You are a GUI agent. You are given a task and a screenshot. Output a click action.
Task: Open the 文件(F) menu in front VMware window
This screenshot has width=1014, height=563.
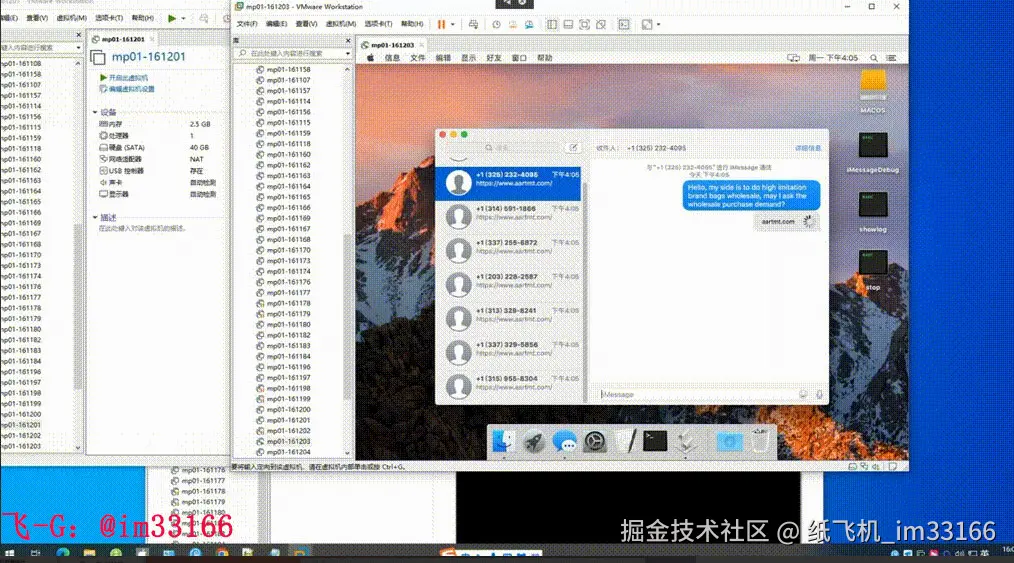(x=246, y=24)
